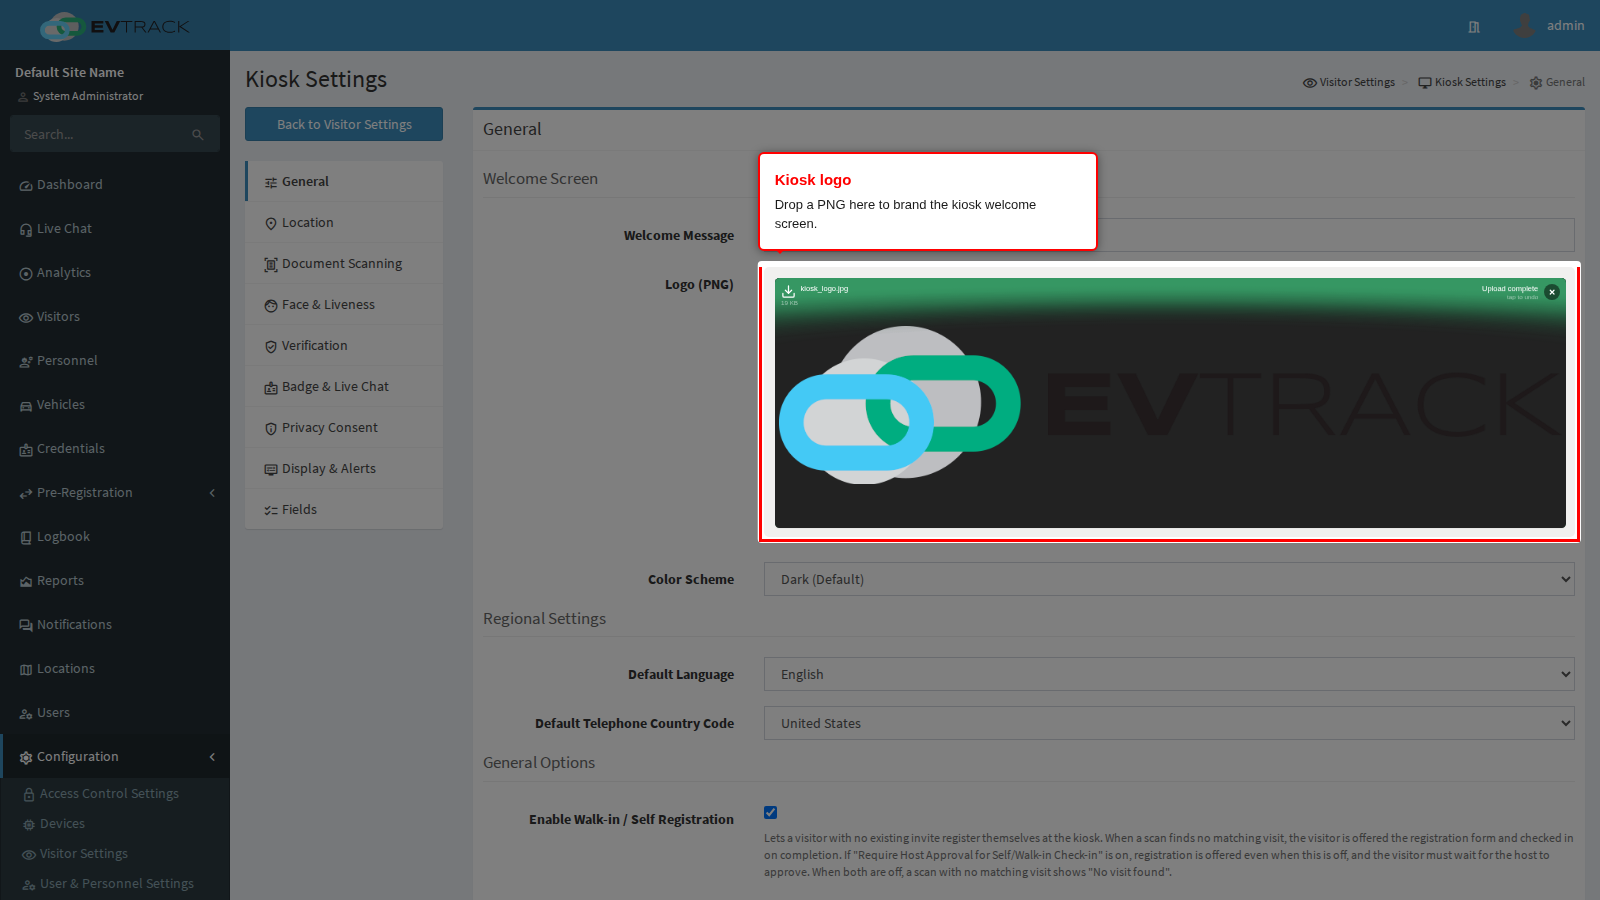This screenshot has width=1600, height=900.
Task: Click Back to Visitor Settings button
Action: 344,124
